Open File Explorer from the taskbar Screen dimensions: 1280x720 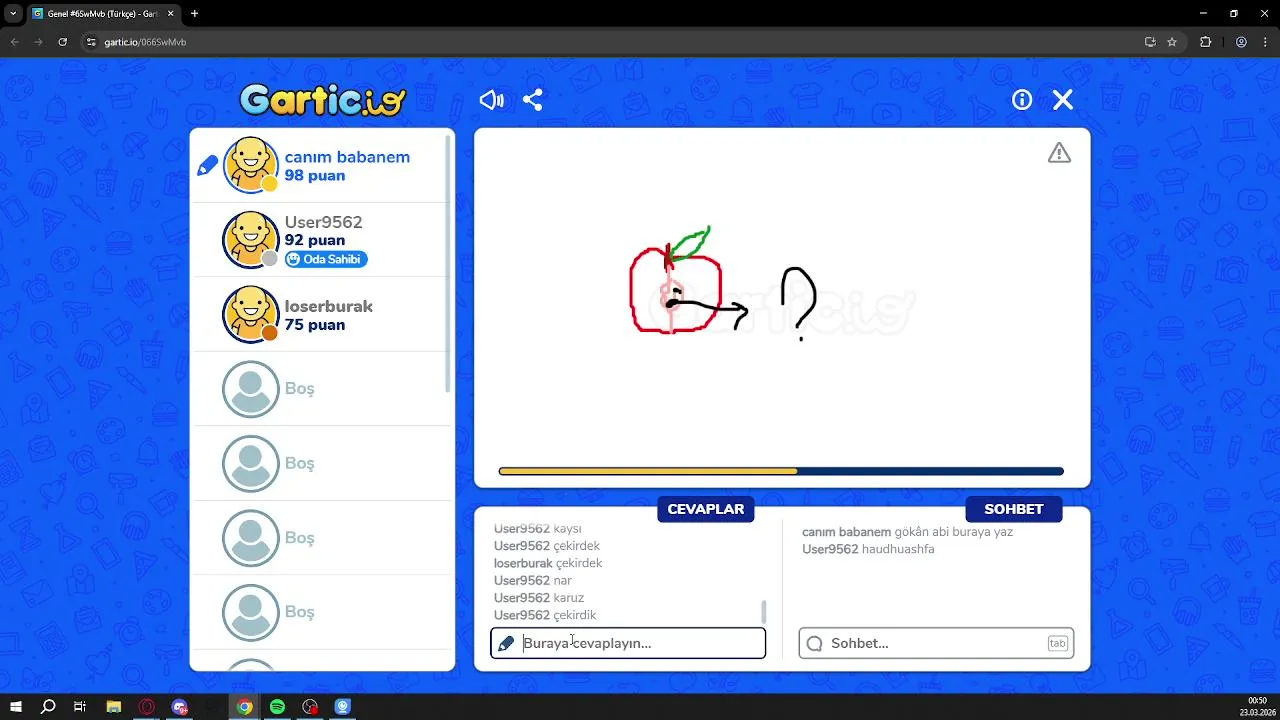click(x=113, y=707)
